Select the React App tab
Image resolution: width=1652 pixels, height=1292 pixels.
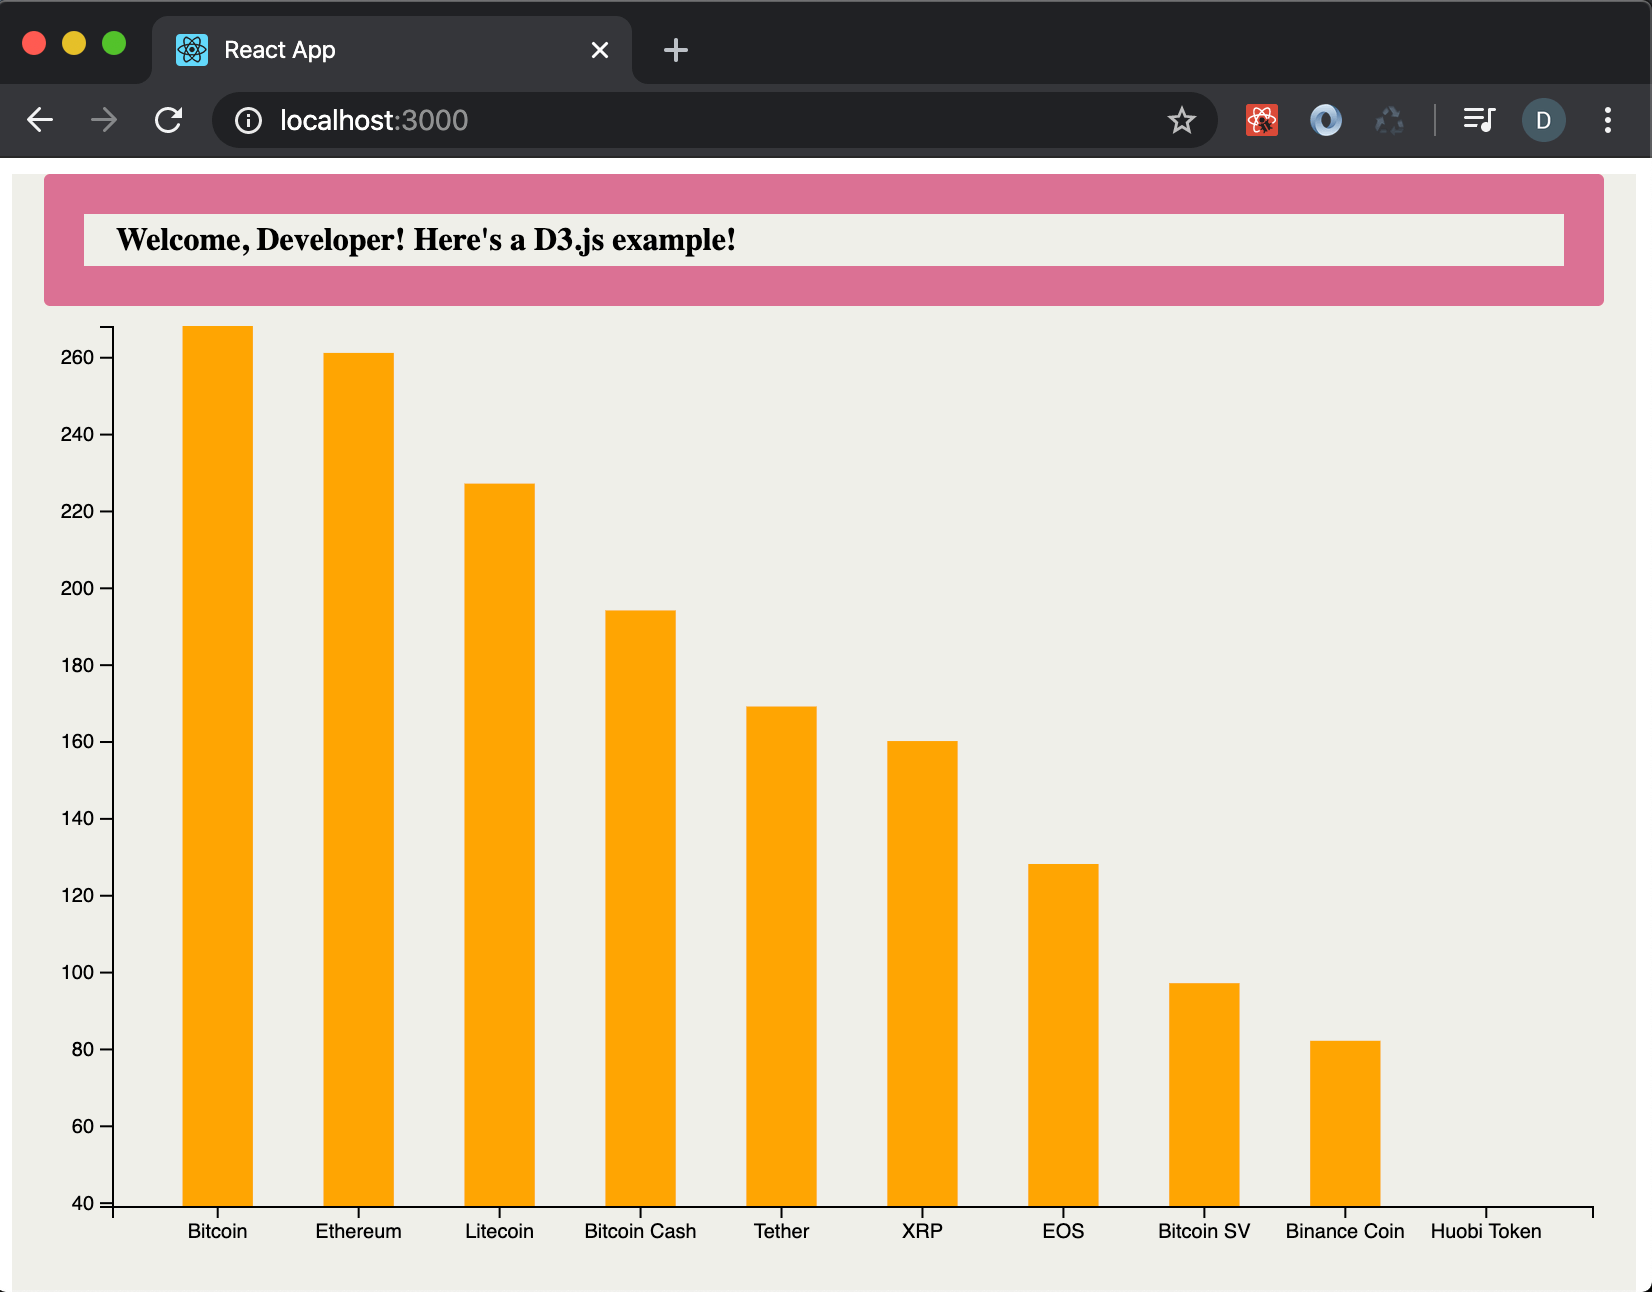[x=392, y=50]
